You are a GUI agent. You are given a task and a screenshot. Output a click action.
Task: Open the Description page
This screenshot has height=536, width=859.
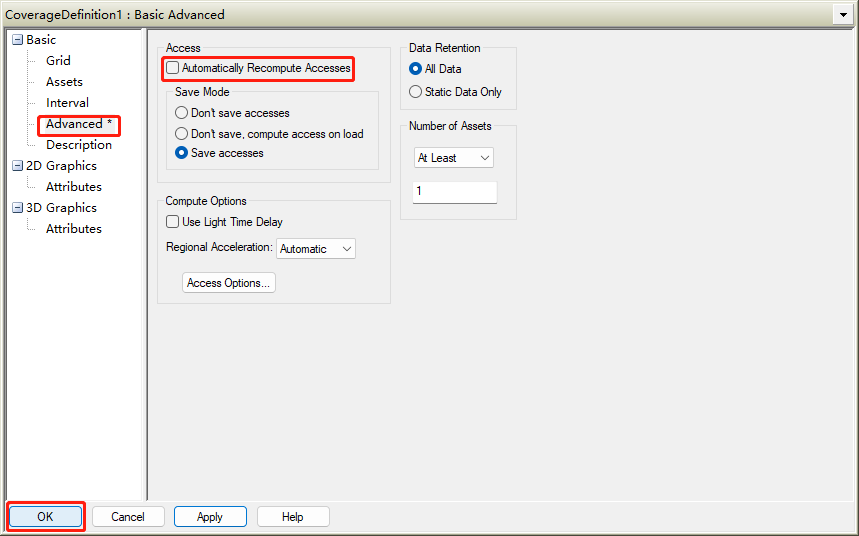[78, 145]
